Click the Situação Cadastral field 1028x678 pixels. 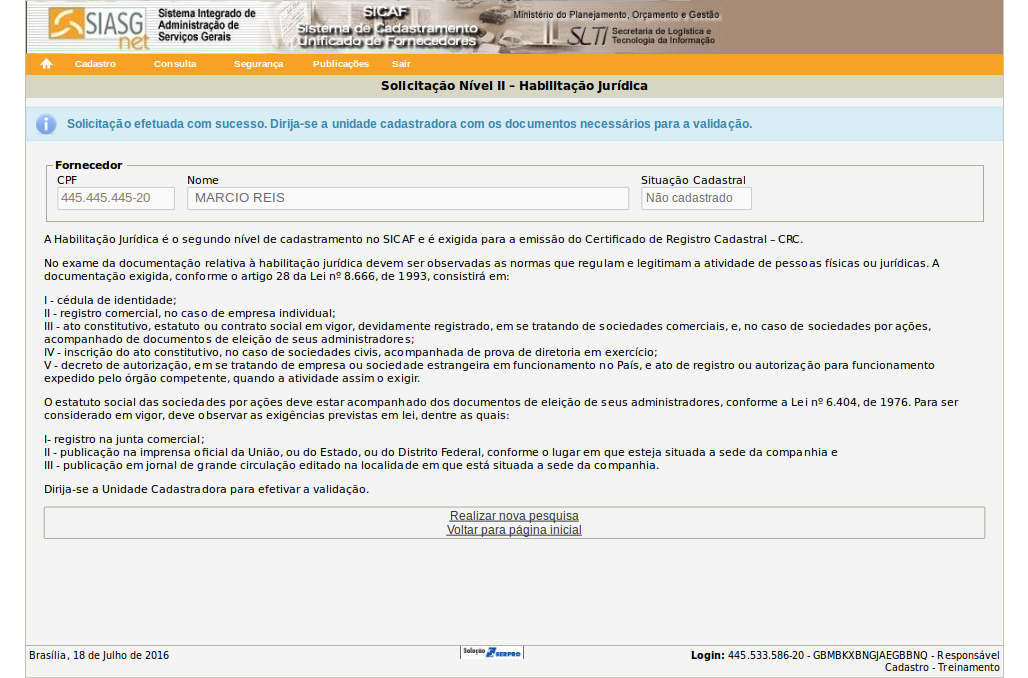[x=696, y=198]
